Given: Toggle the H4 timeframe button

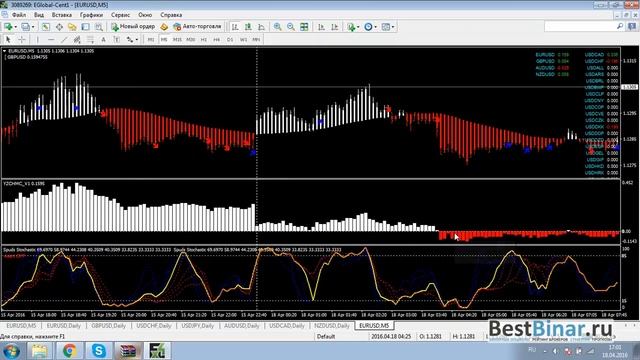Looking at the screenshot, I should pyautogui.click(x=217, y=40).
